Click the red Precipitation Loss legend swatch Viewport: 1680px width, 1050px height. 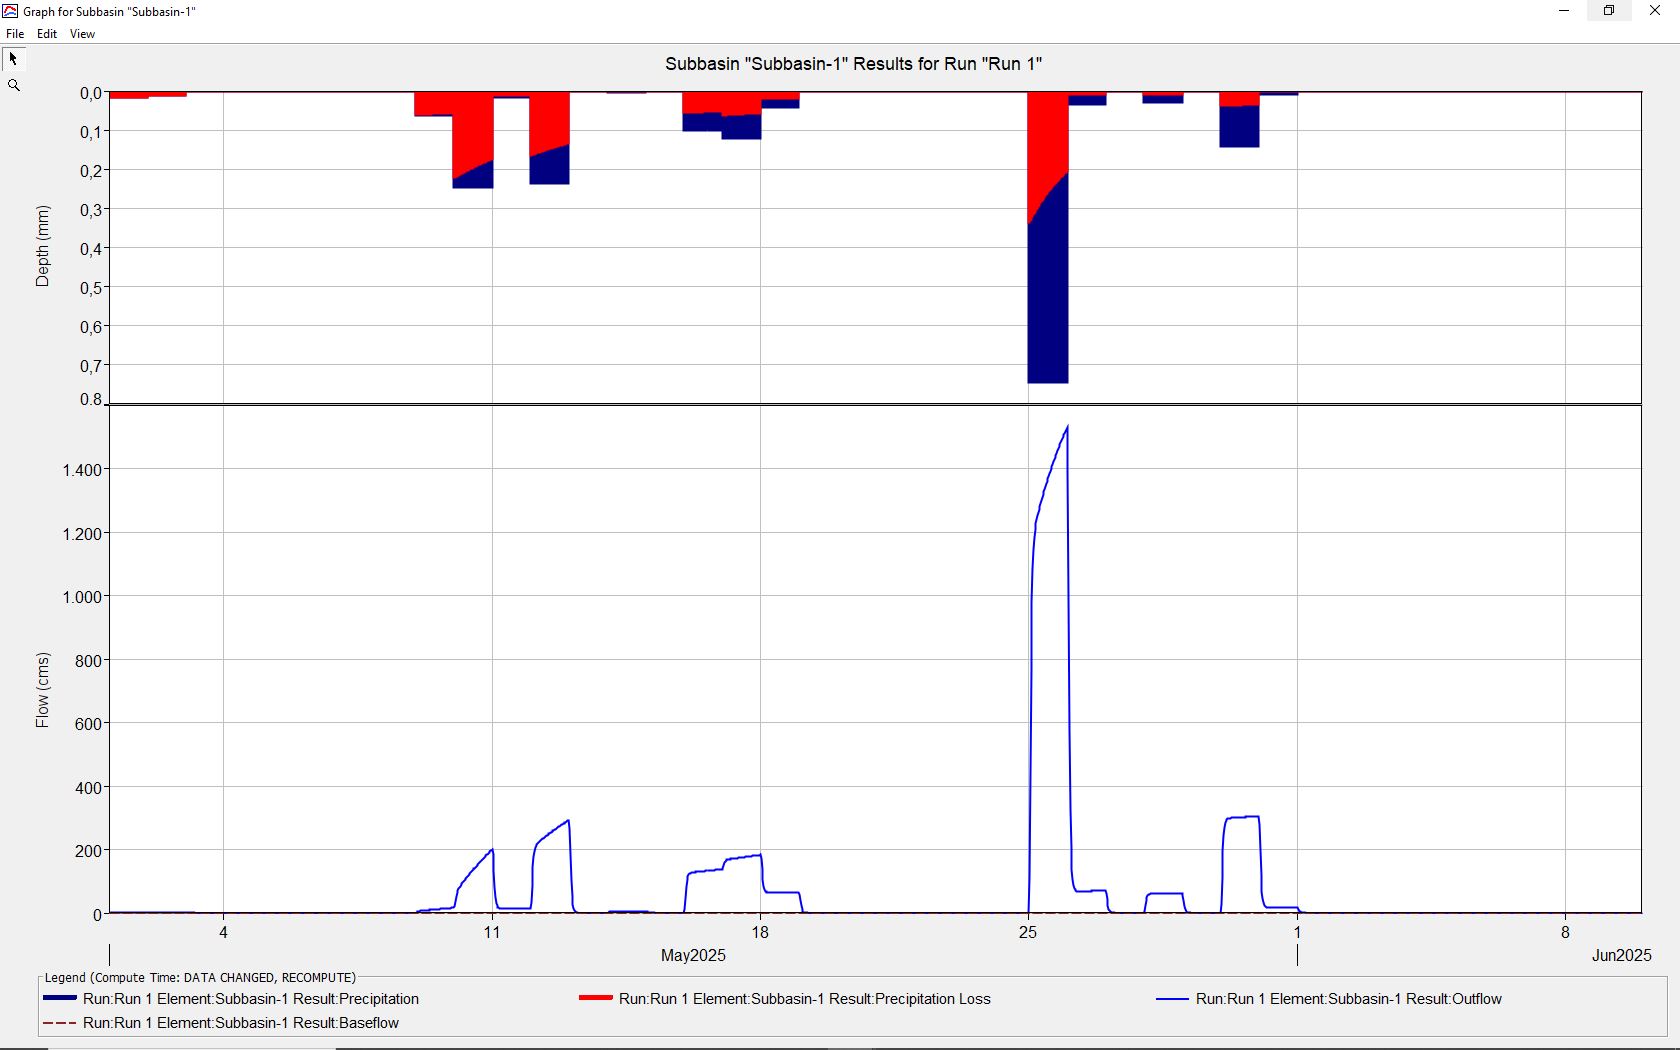(596, 999)
